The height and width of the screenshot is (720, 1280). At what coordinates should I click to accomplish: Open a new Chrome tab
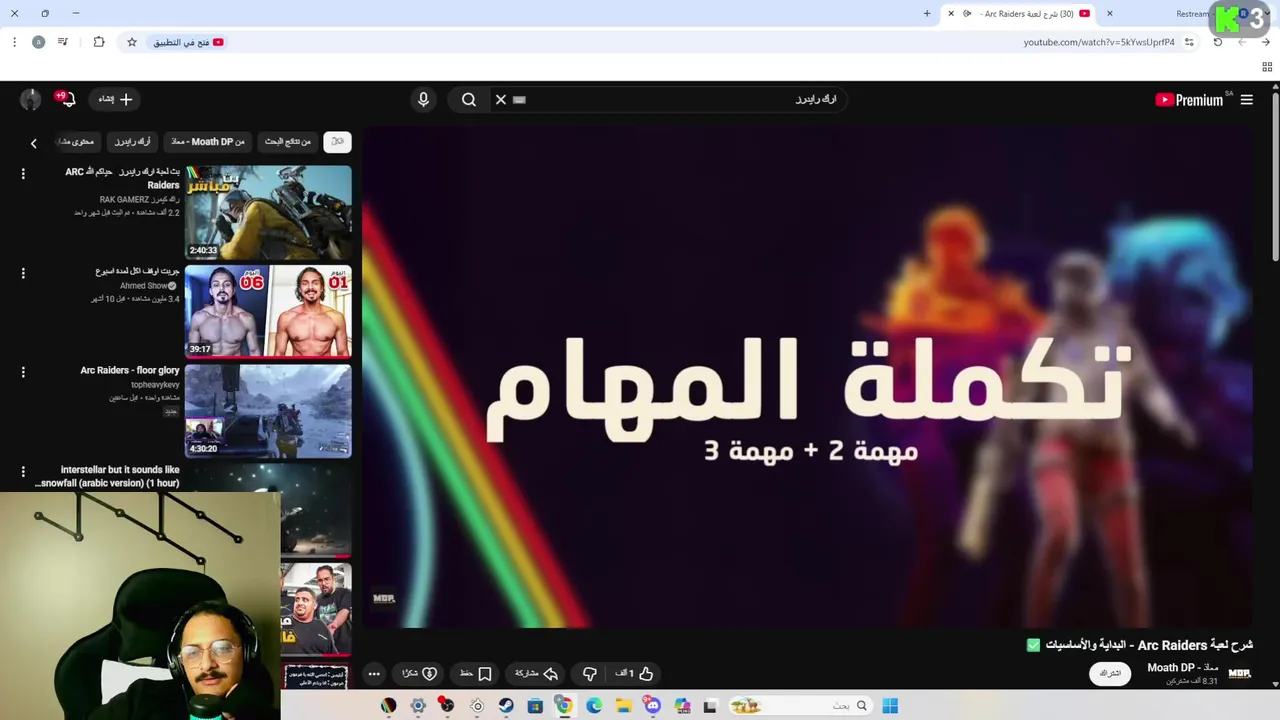(927, 13)
